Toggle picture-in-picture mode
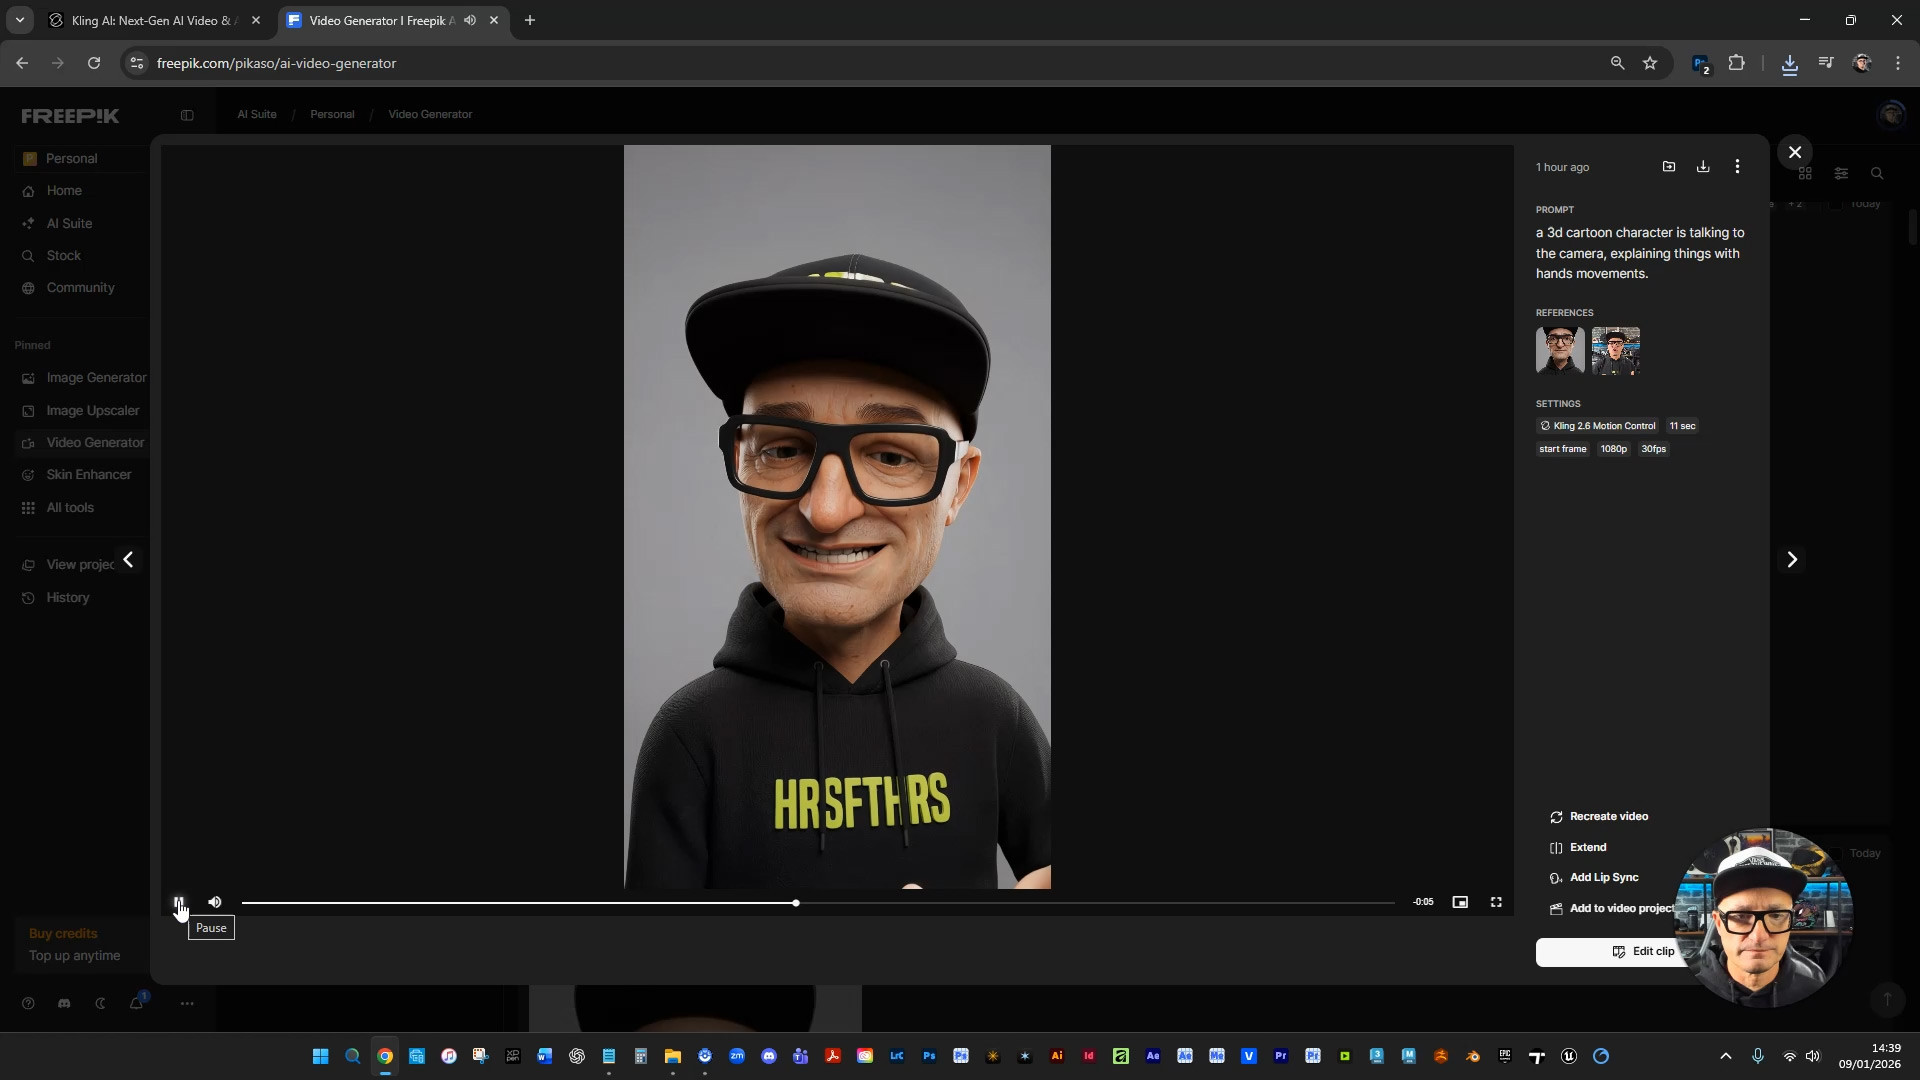 click(1460, 902)
